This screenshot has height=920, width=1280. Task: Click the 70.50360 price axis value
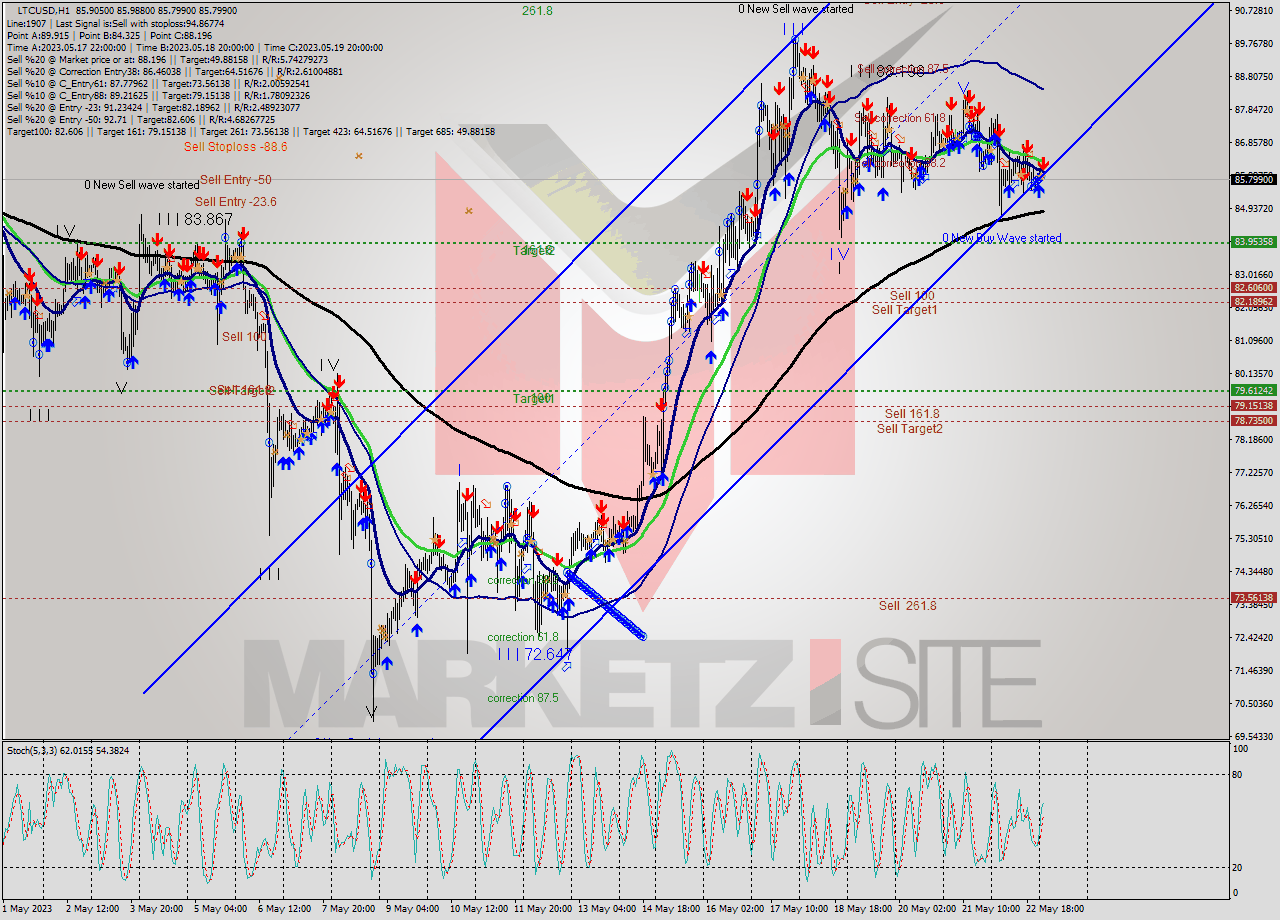(x=1254, y=703)
